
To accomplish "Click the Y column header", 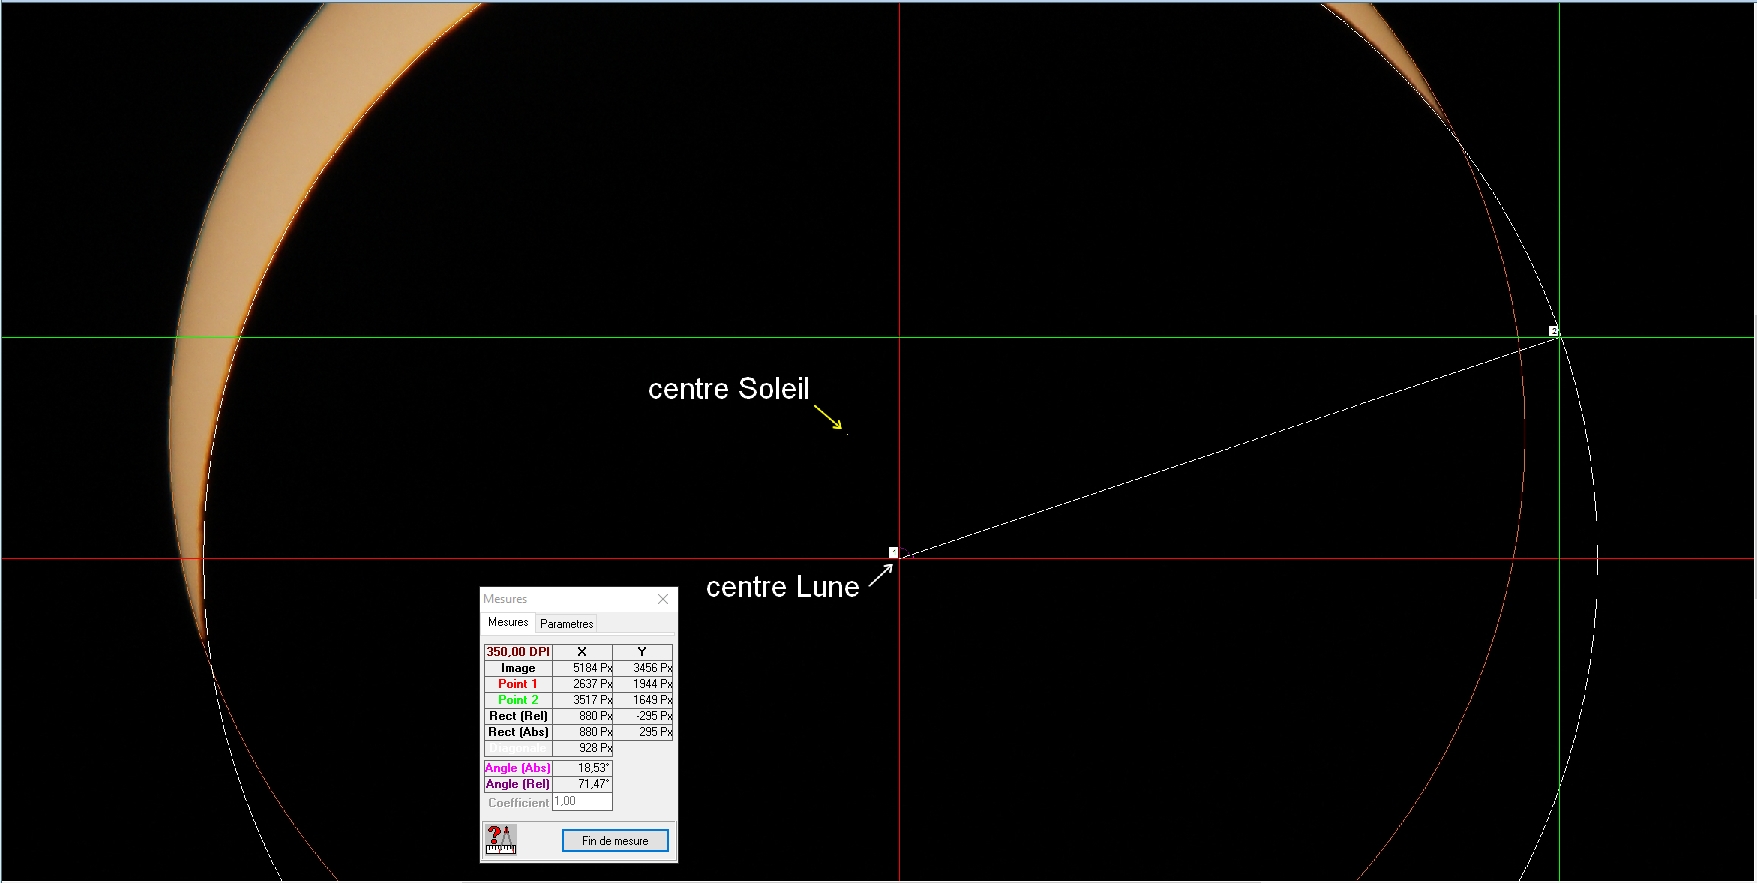I will coord(642,652).
